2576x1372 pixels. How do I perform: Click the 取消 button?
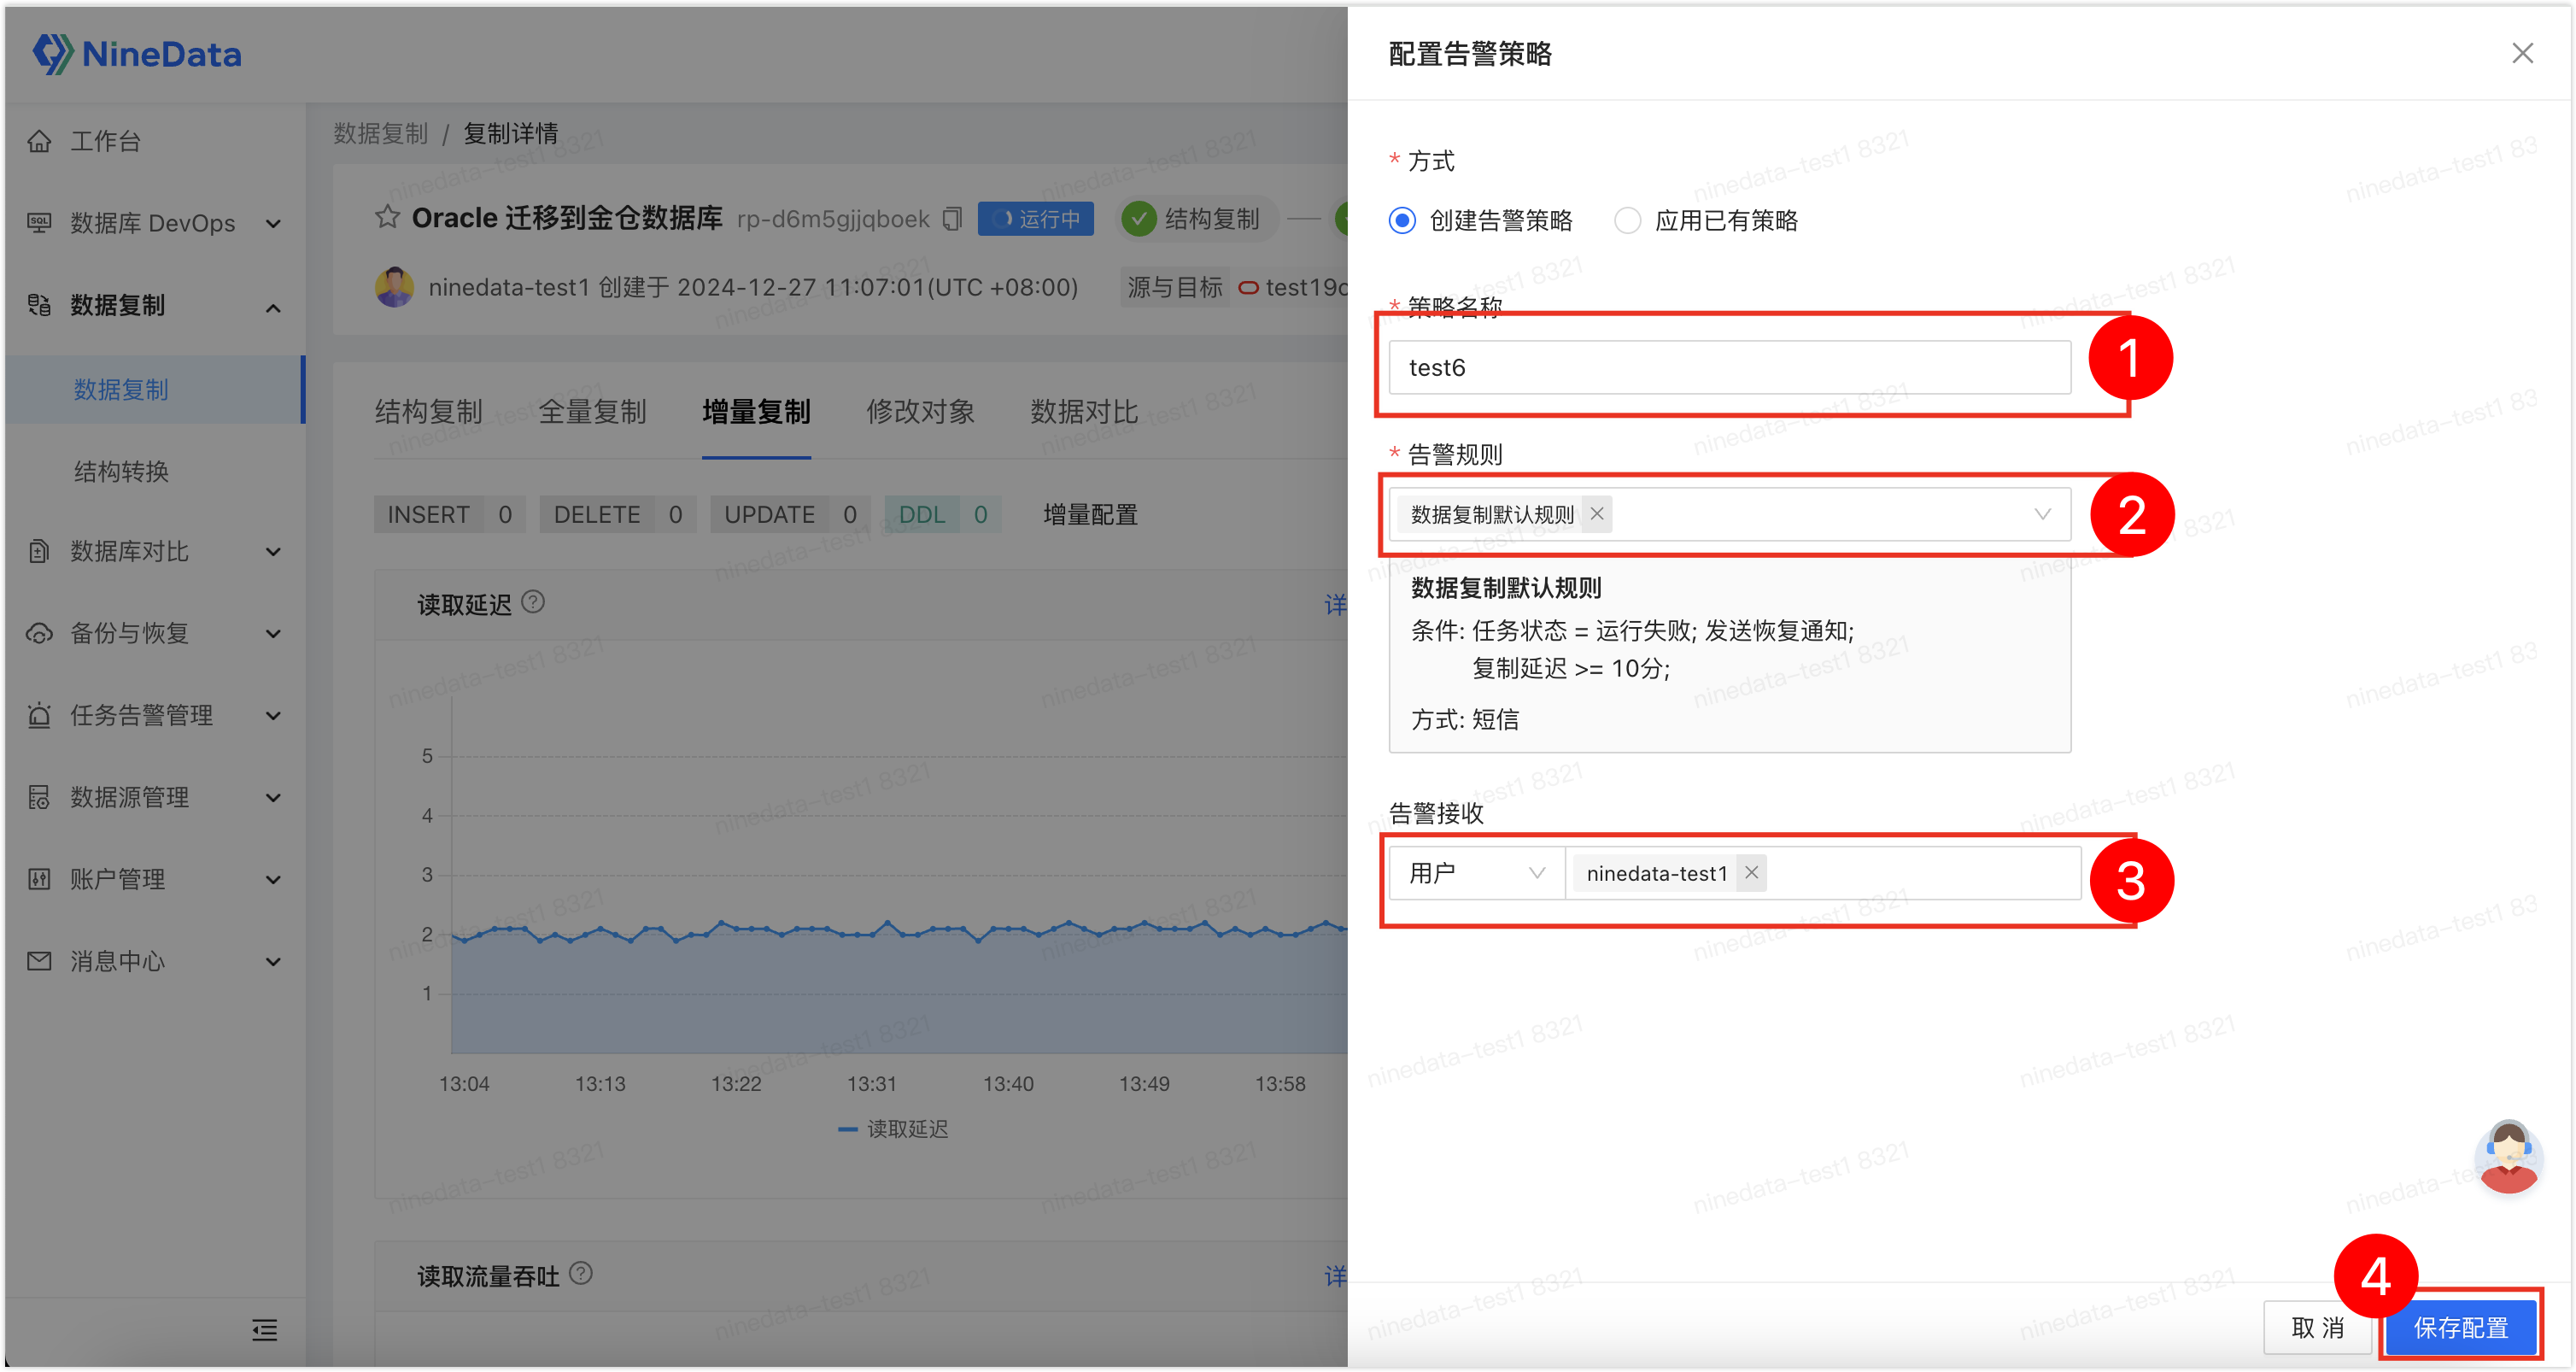(2317, 1327)
